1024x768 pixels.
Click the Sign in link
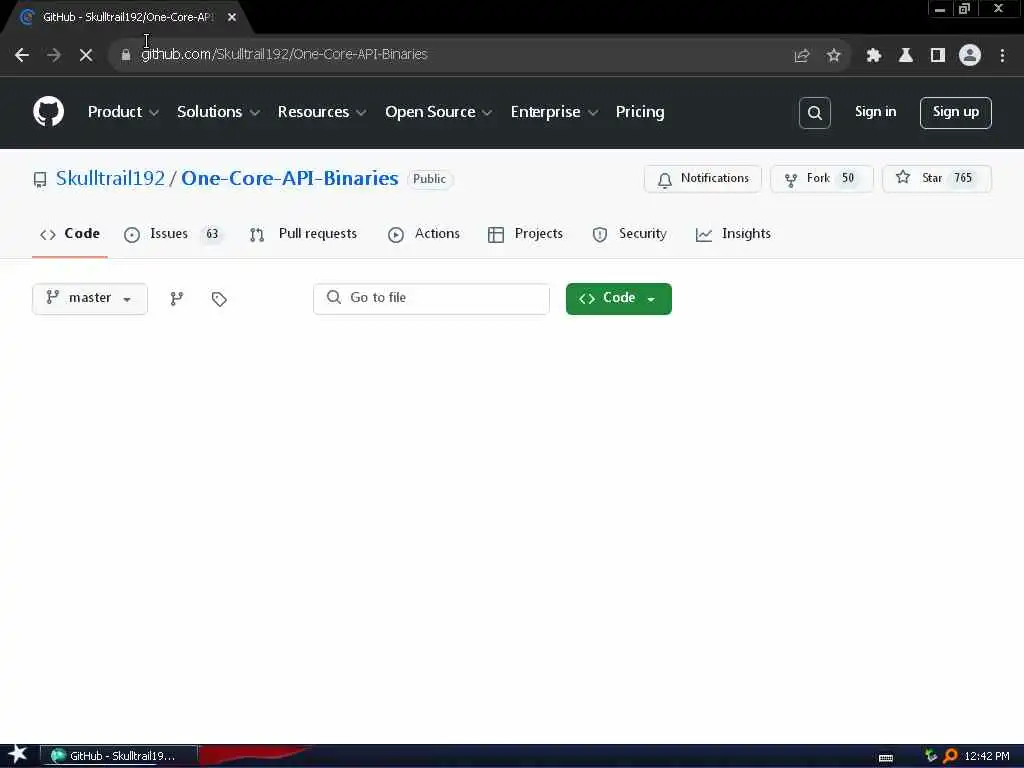click(875, 112)
